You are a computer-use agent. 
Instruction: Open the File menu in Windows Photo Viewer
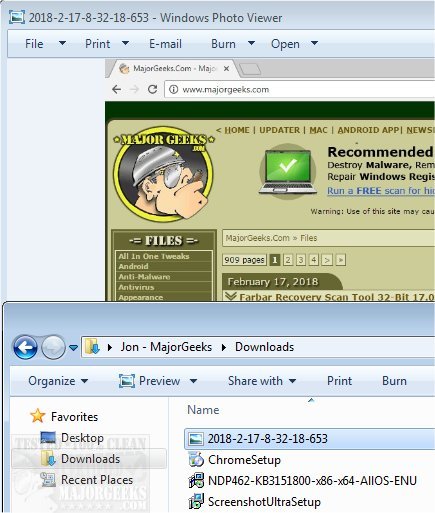tap(34, 44)
